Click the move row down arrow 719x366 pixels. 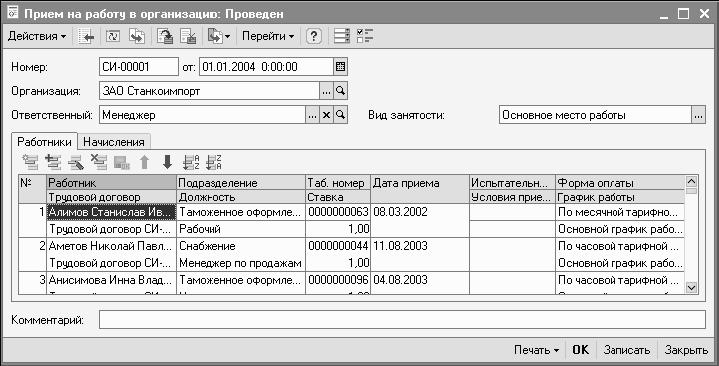(167, 162)
